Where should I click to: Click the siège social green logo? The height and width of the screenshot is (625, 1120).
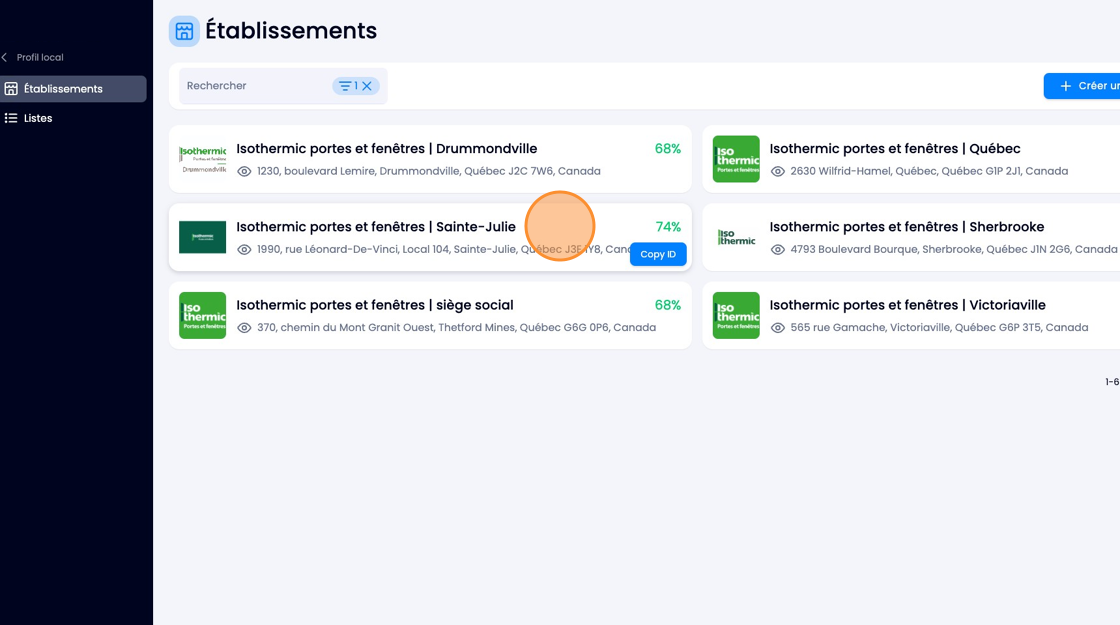pos(203,315)
